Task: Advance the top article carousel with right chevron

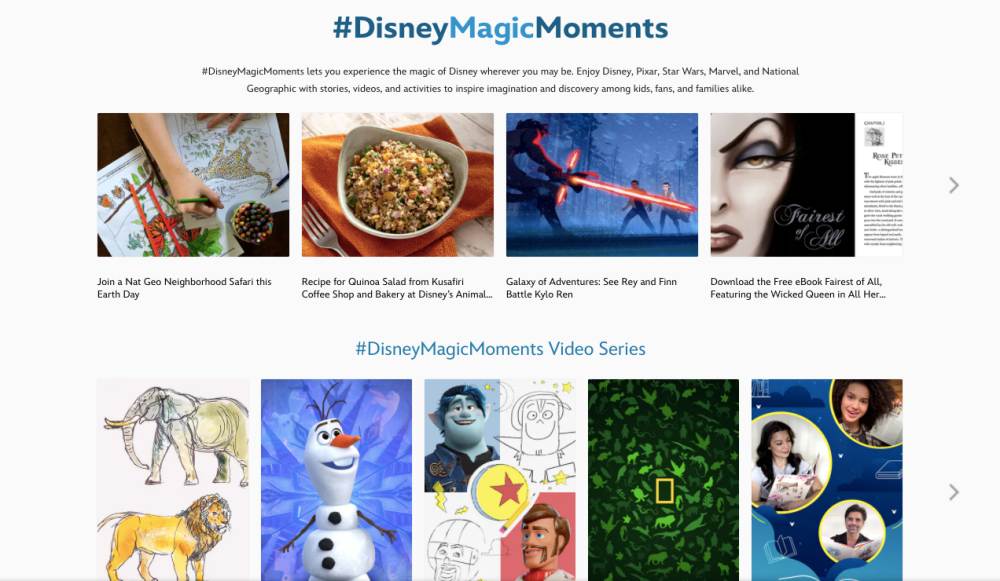Action: [953, 185]
